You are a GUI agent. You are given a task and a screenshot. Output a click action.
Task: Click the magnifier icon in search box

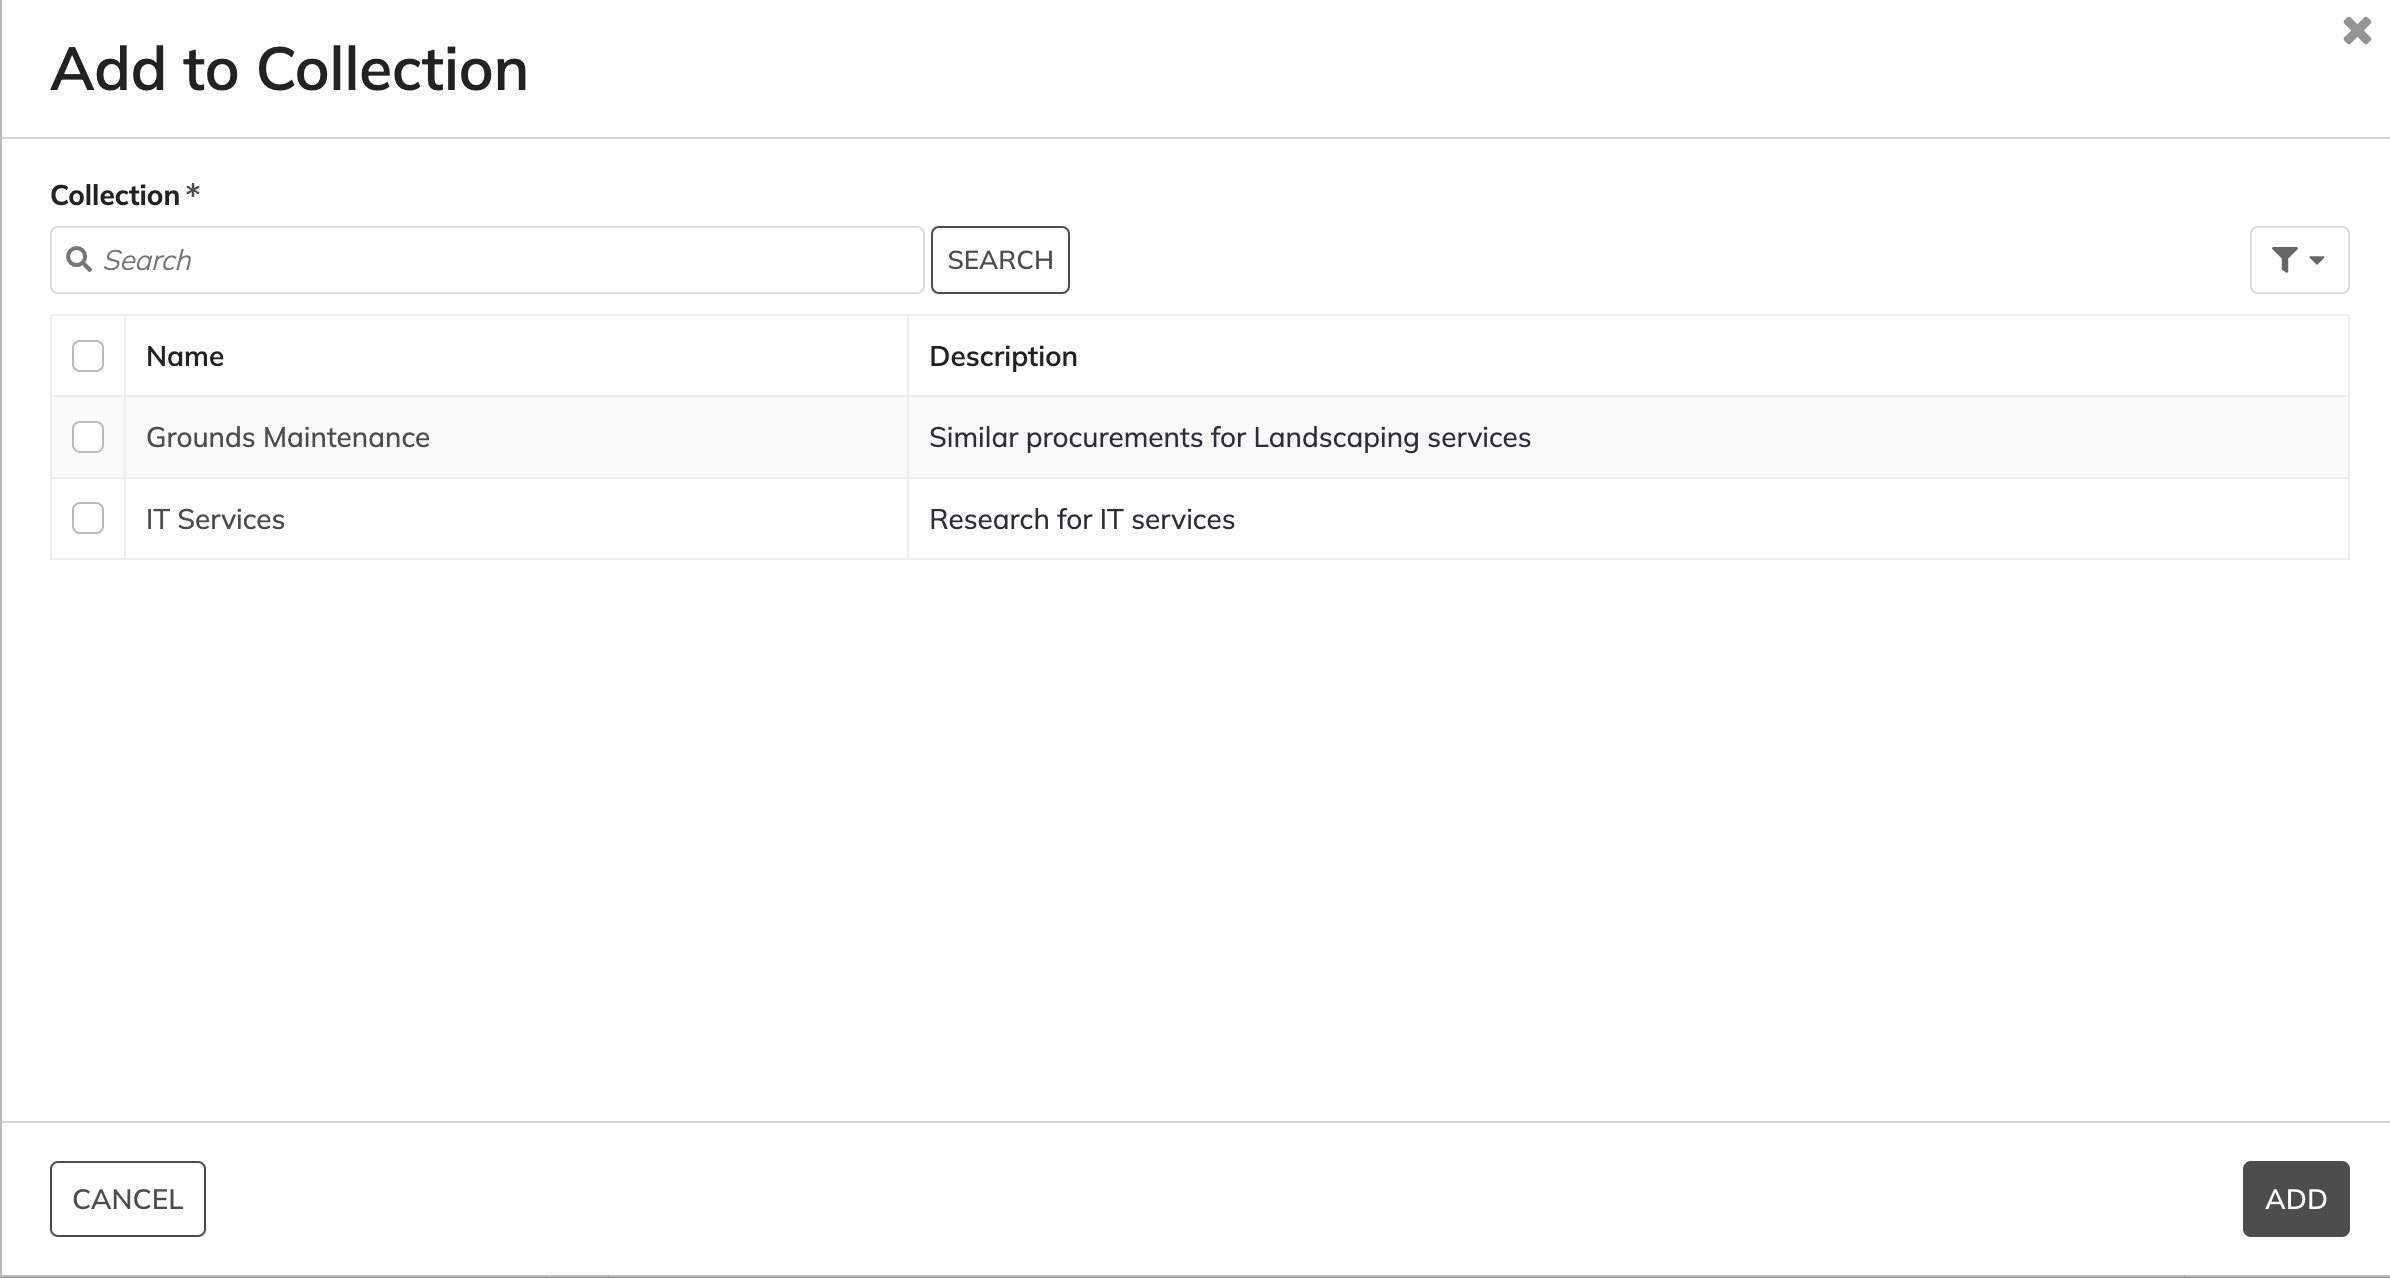pyautogui.click(x=79, y=260)
